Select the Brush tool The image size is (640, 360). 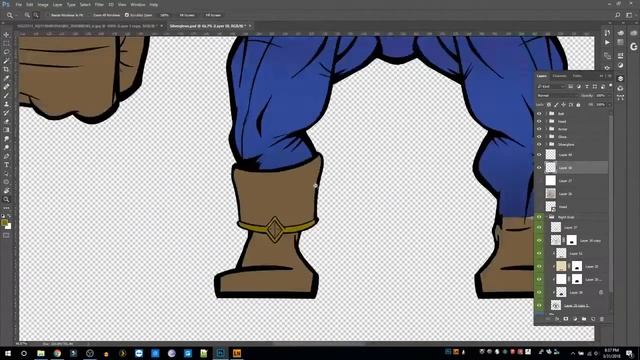[x=6, y=96]
